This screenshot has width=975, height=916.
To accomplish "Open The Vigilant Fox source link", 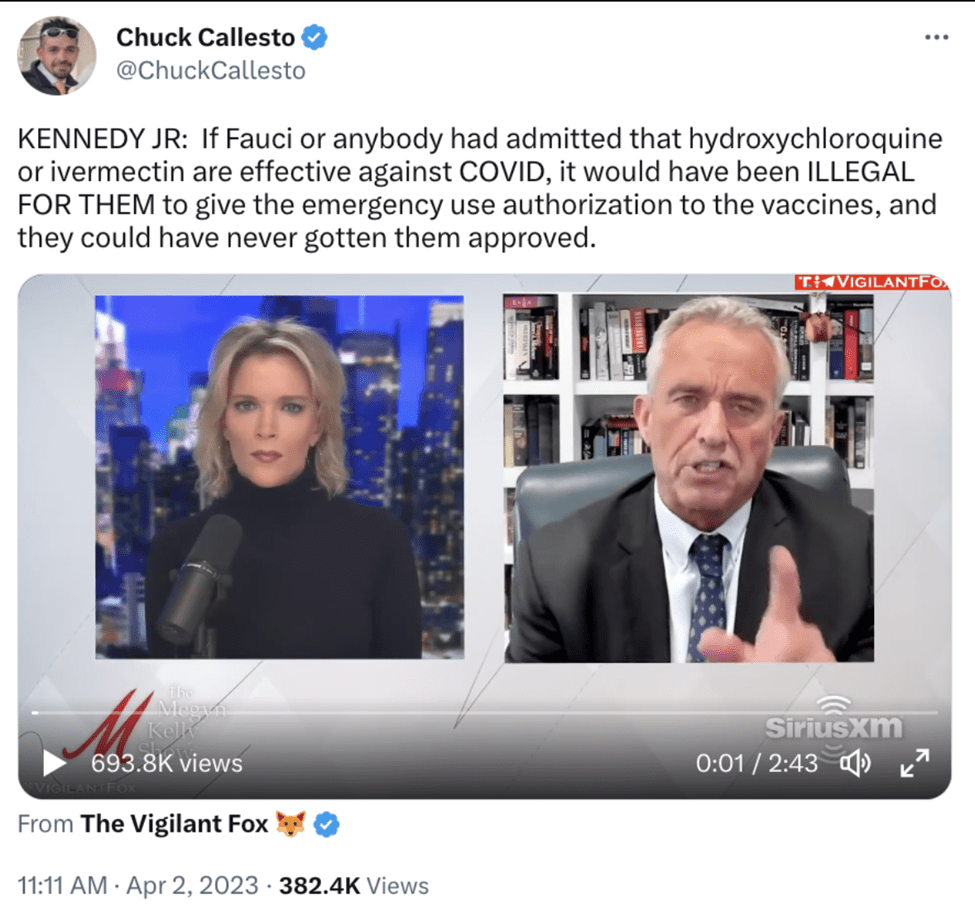I will click(173, 823).
